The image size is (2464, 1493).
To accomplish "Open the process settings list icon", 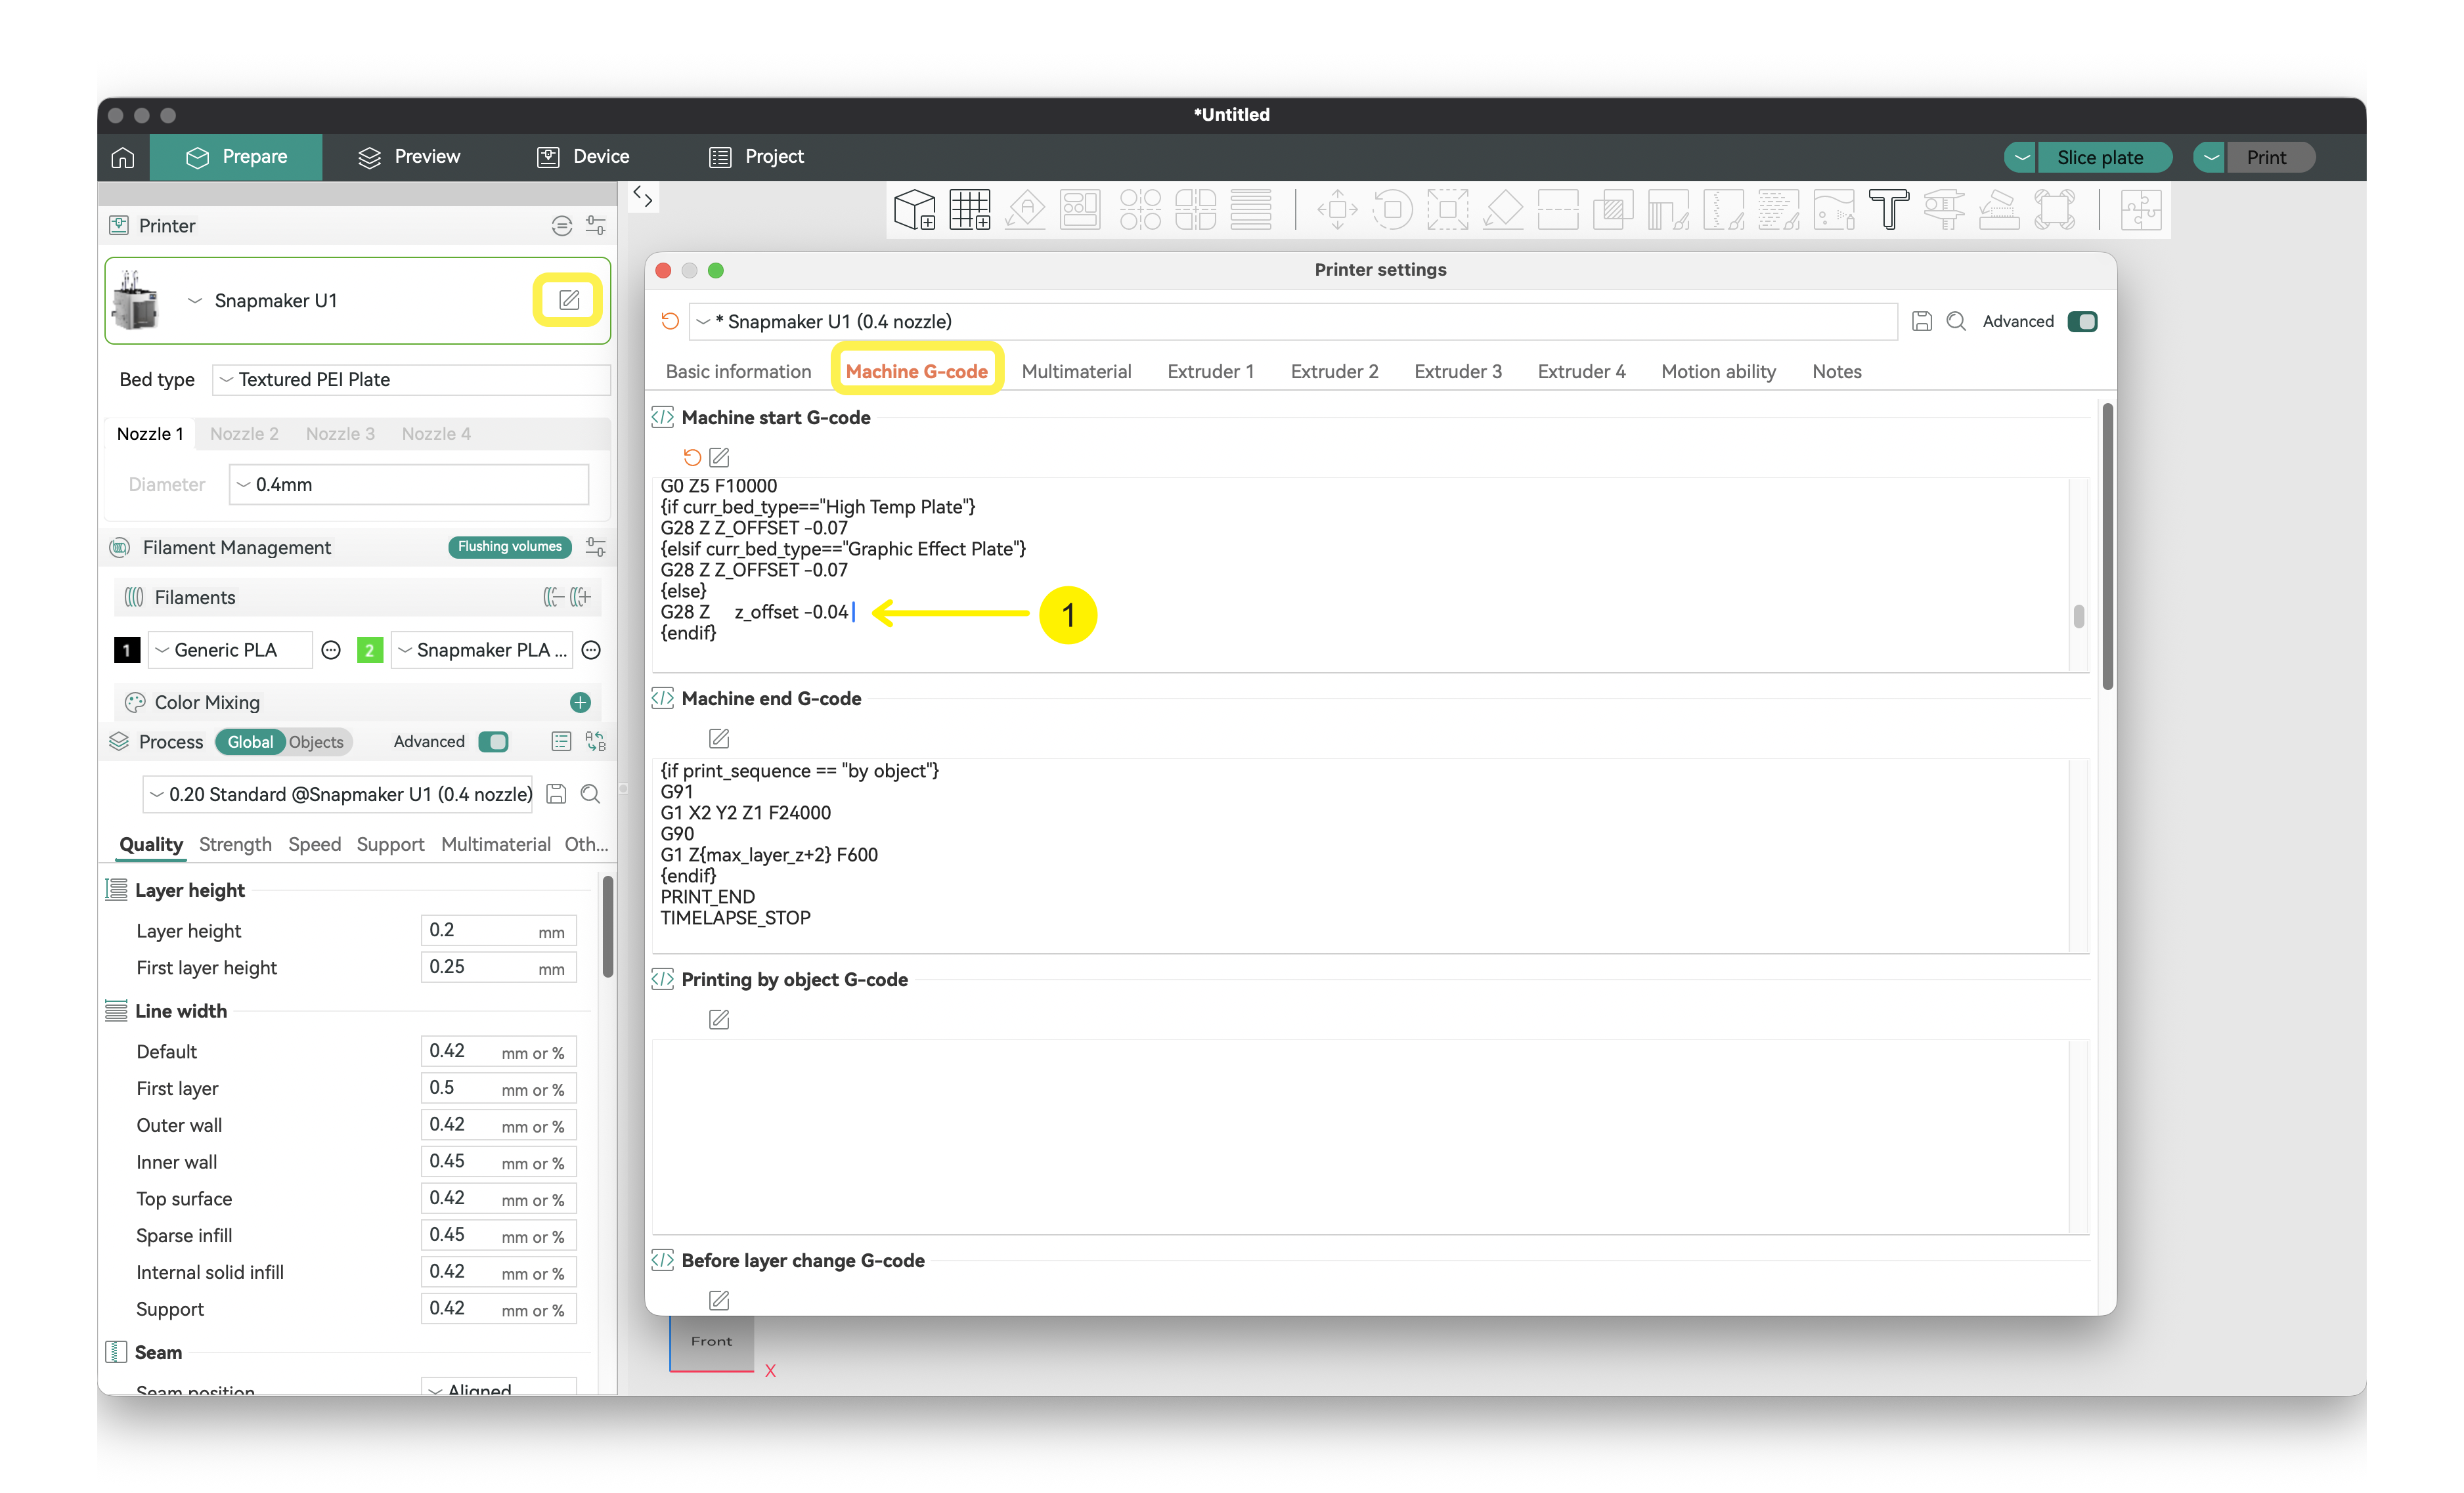I will pos(561,742).
